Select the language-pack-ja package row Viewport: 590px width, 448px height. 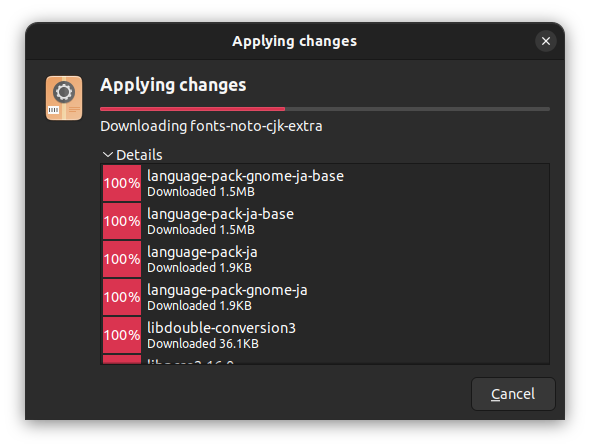click(x=326, y=259)
